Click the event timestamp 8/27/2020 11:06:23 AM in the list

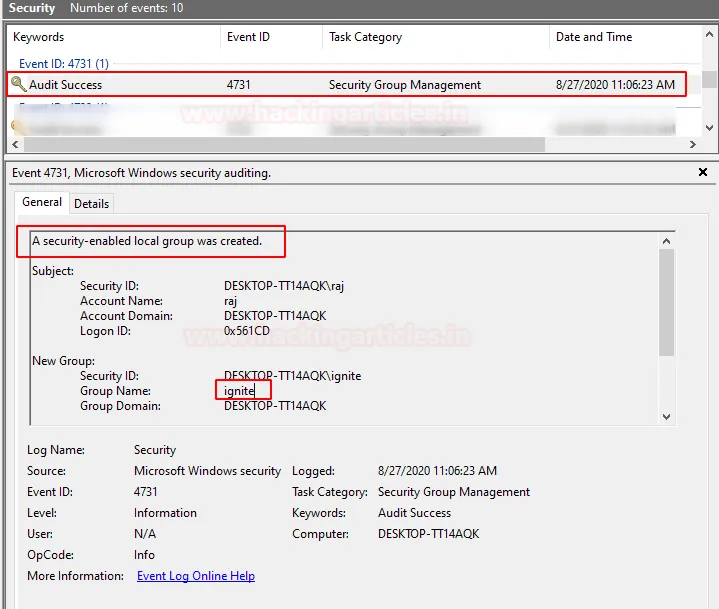614,85
